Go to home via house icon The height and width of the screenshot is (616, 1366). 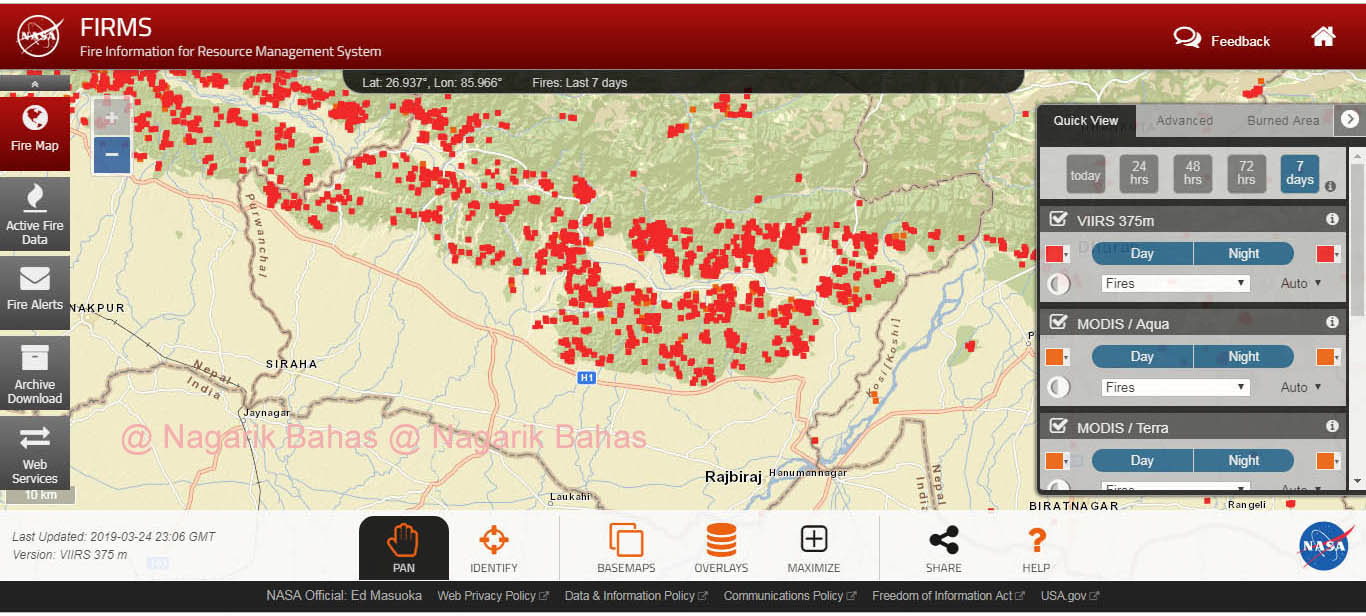[x=1323, y=38]
